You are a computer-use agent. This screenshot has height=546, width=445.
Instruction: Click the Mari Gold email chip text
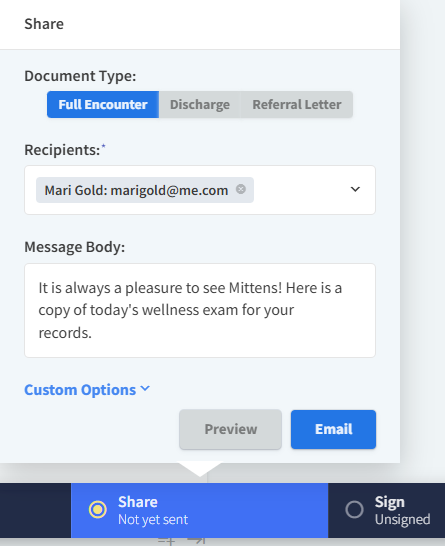tap(136, 190)
